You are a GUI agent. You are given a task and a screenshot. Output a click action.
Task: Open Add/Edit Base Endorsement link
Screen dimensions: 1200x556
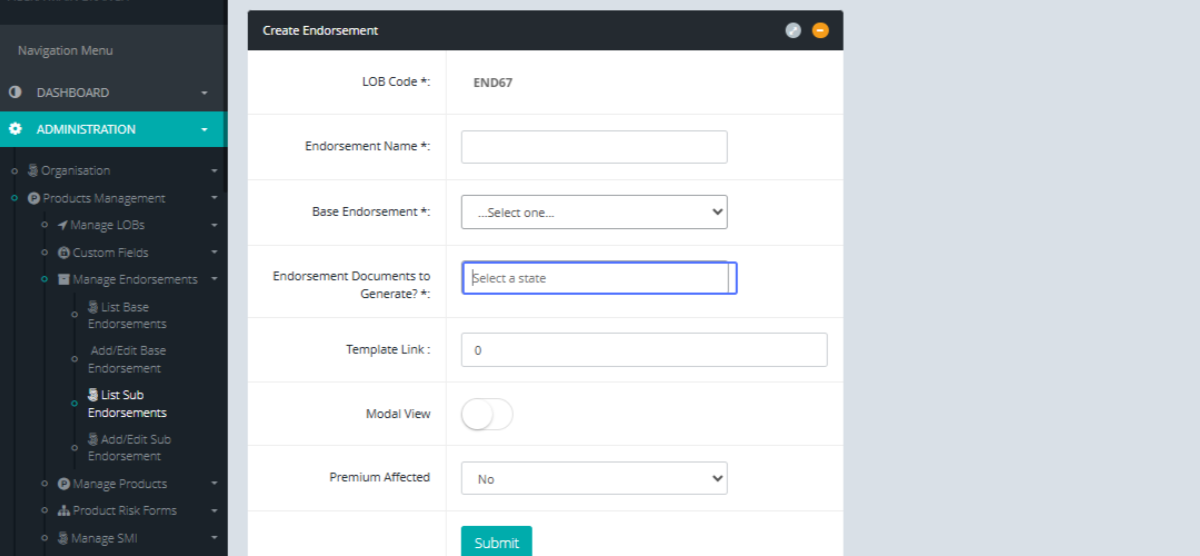(x=126, y=359)
